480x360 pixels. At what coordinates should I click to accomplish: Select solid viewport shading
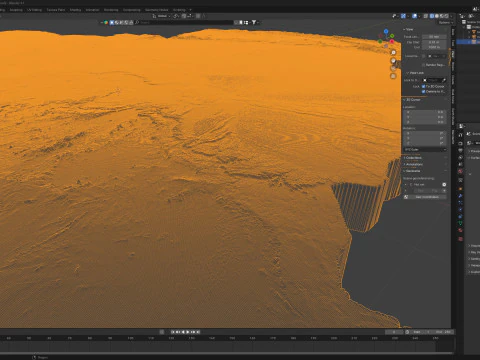tap(437, 16)
